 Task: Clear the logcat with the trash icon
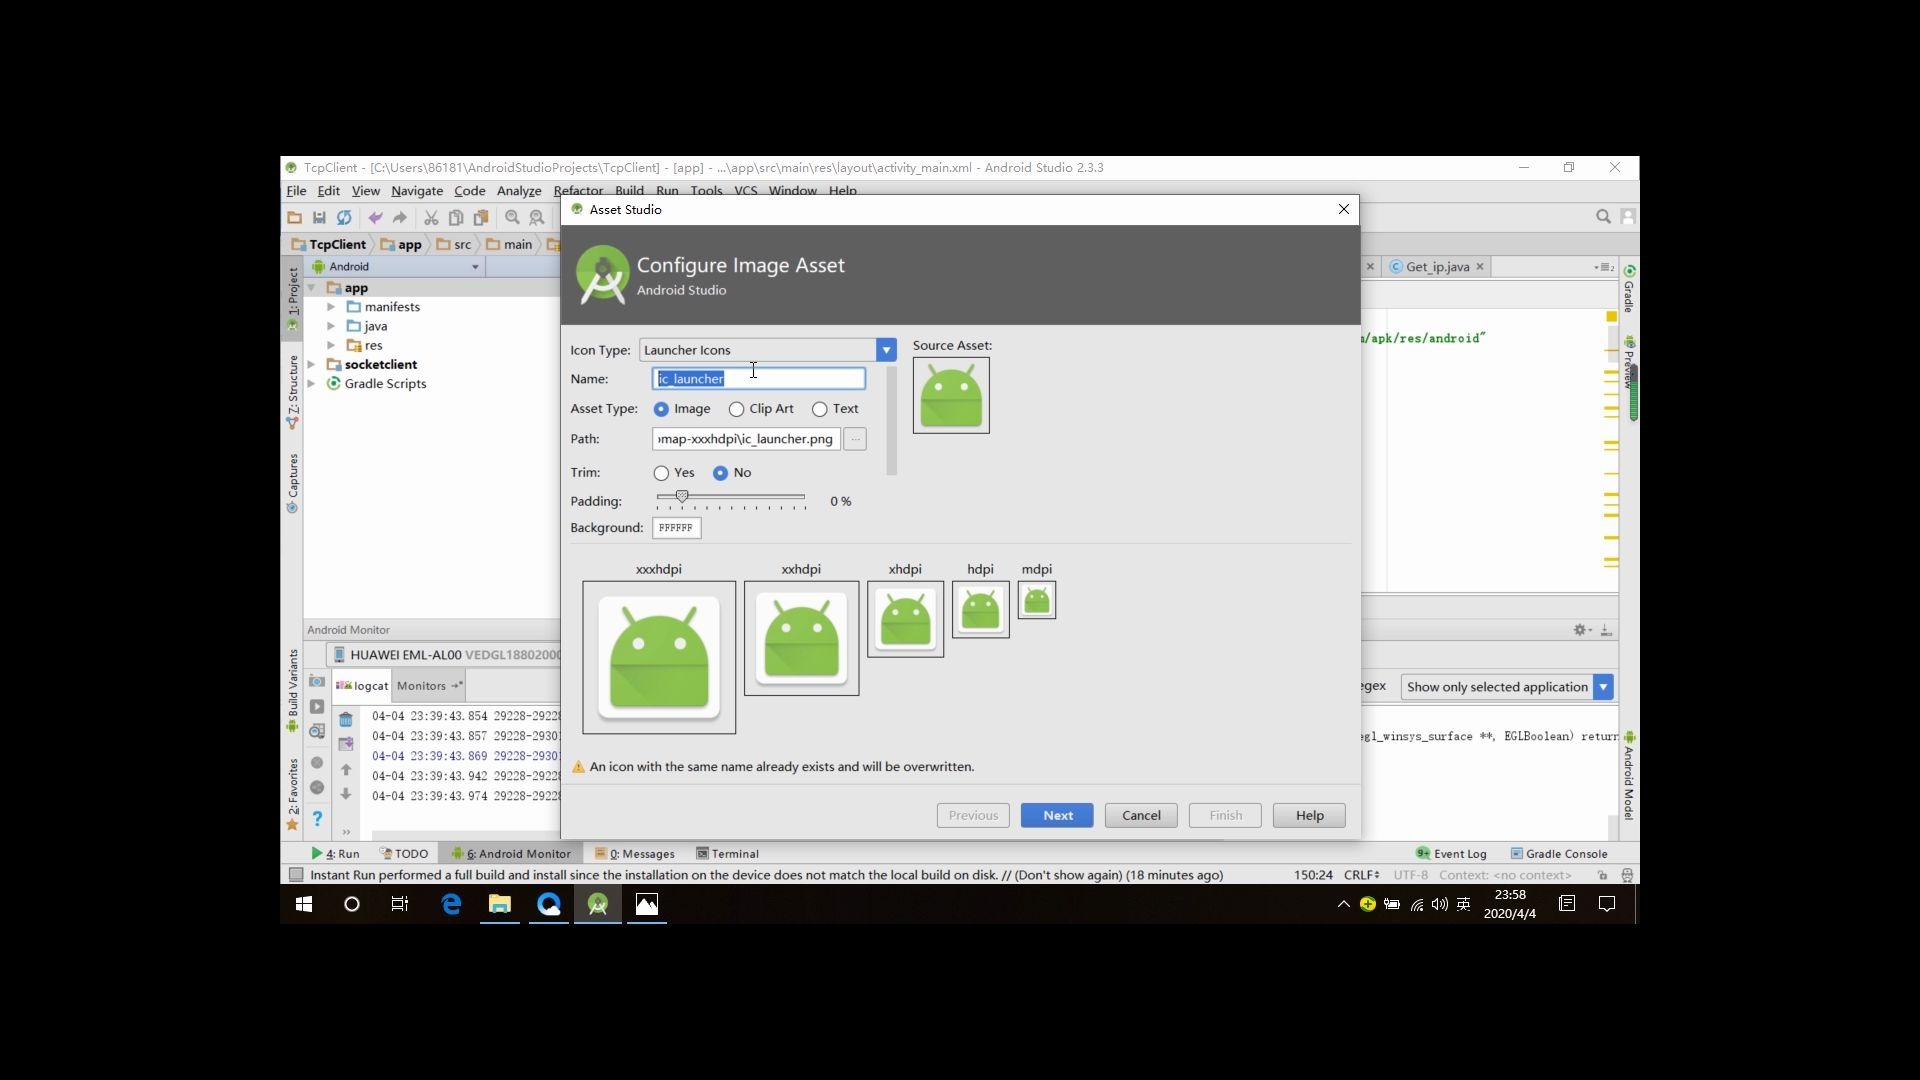click(x=345, y=720)
